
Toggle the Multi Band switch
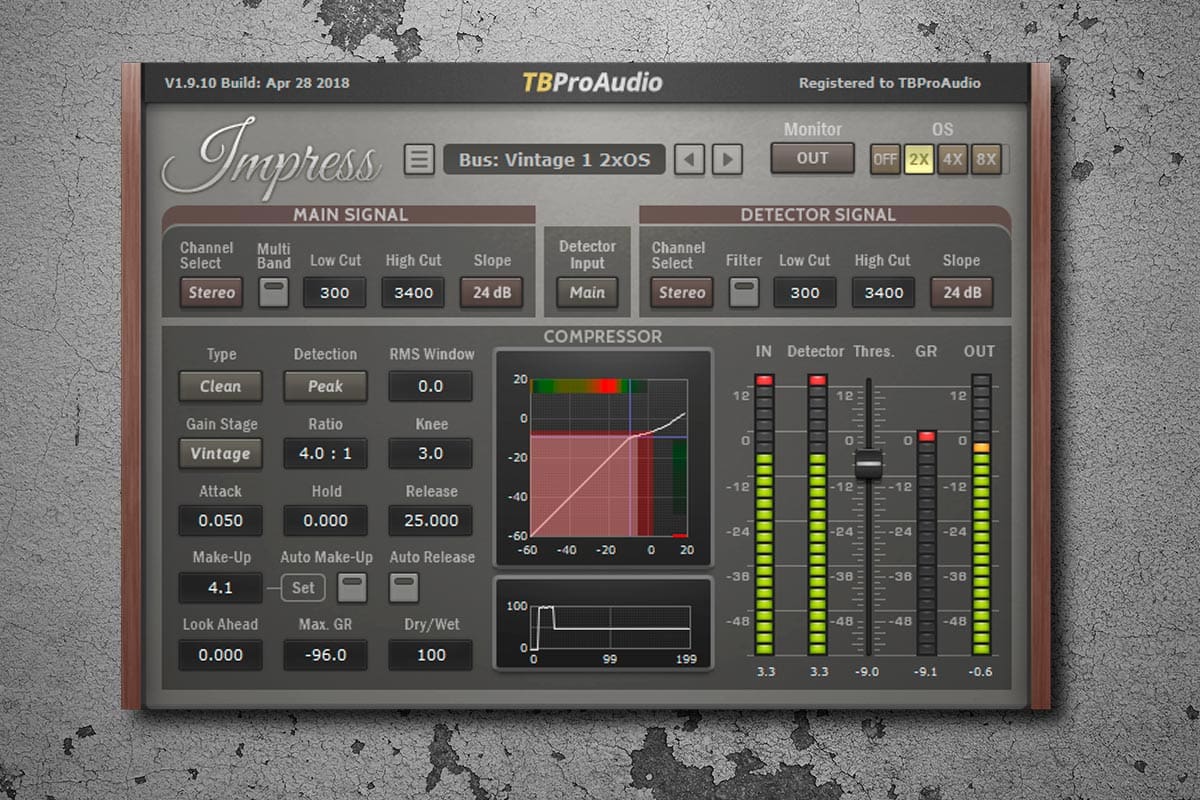pos(273,292)
